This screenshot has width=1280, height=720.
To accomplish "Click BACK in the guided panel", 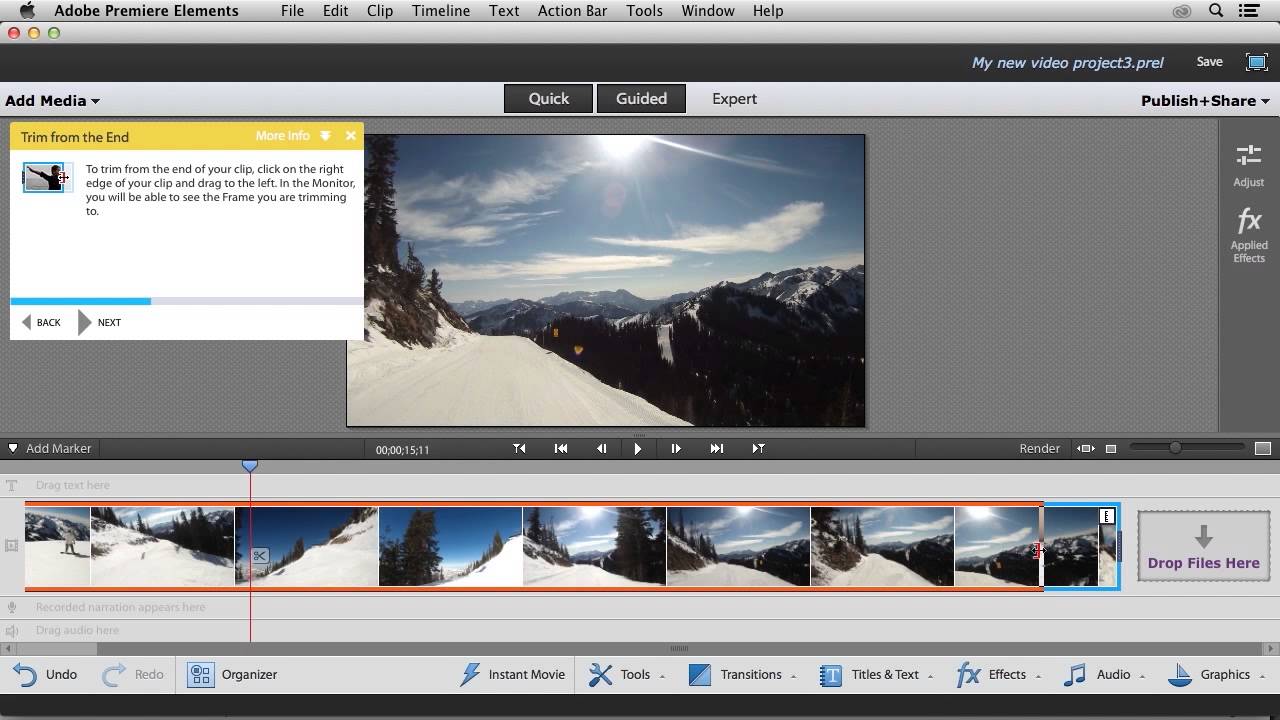I will pyautogui.click(x=41, y=322).
